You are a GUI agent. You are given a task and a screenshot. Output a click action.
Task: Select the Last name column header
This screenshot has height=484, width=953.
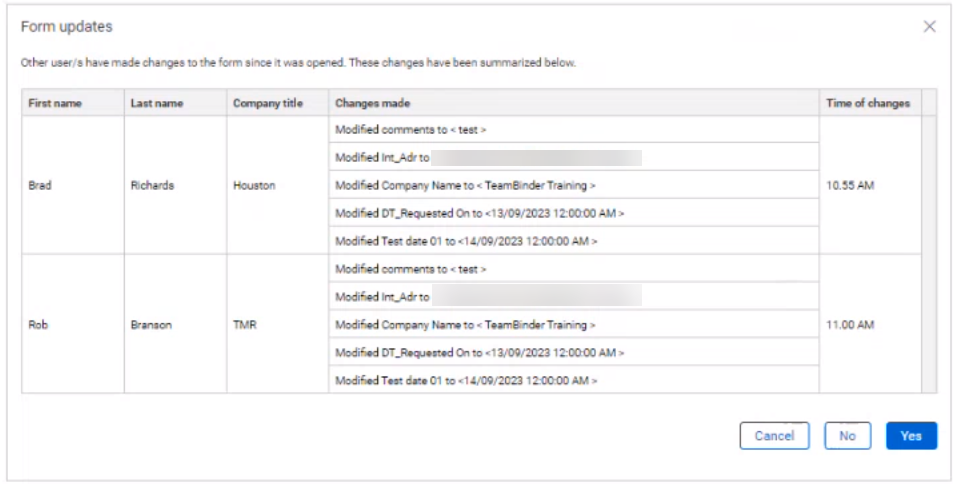click(176, 103)
